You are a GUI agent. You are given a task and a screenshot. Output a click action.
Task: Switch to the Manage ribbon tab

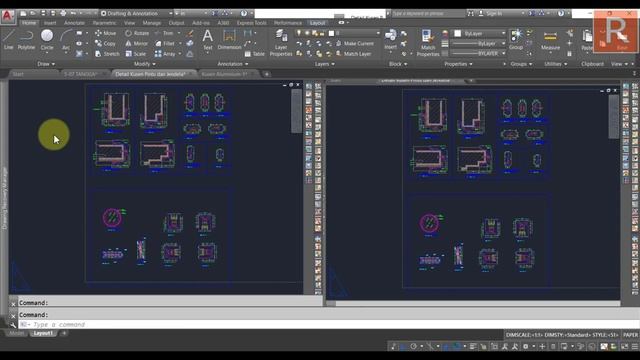[152, 23]
